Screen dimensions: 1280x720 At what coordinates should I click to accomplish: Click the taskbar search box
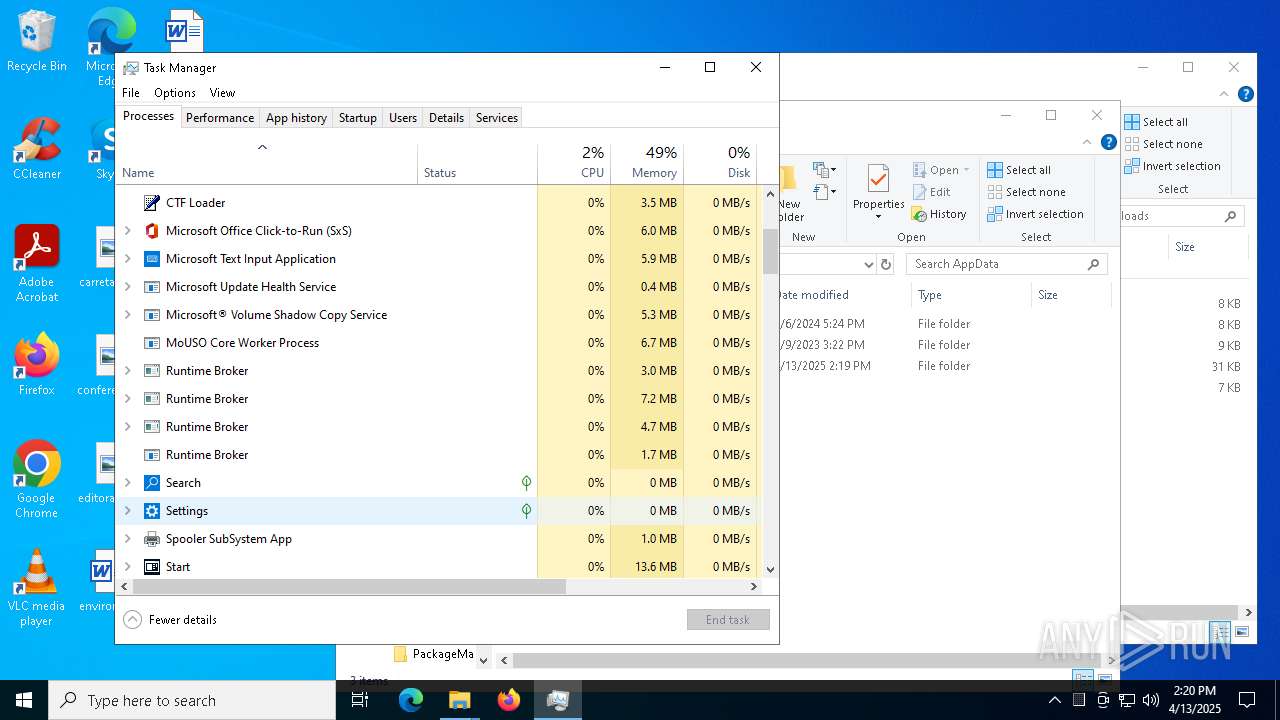tap(192, 700)
